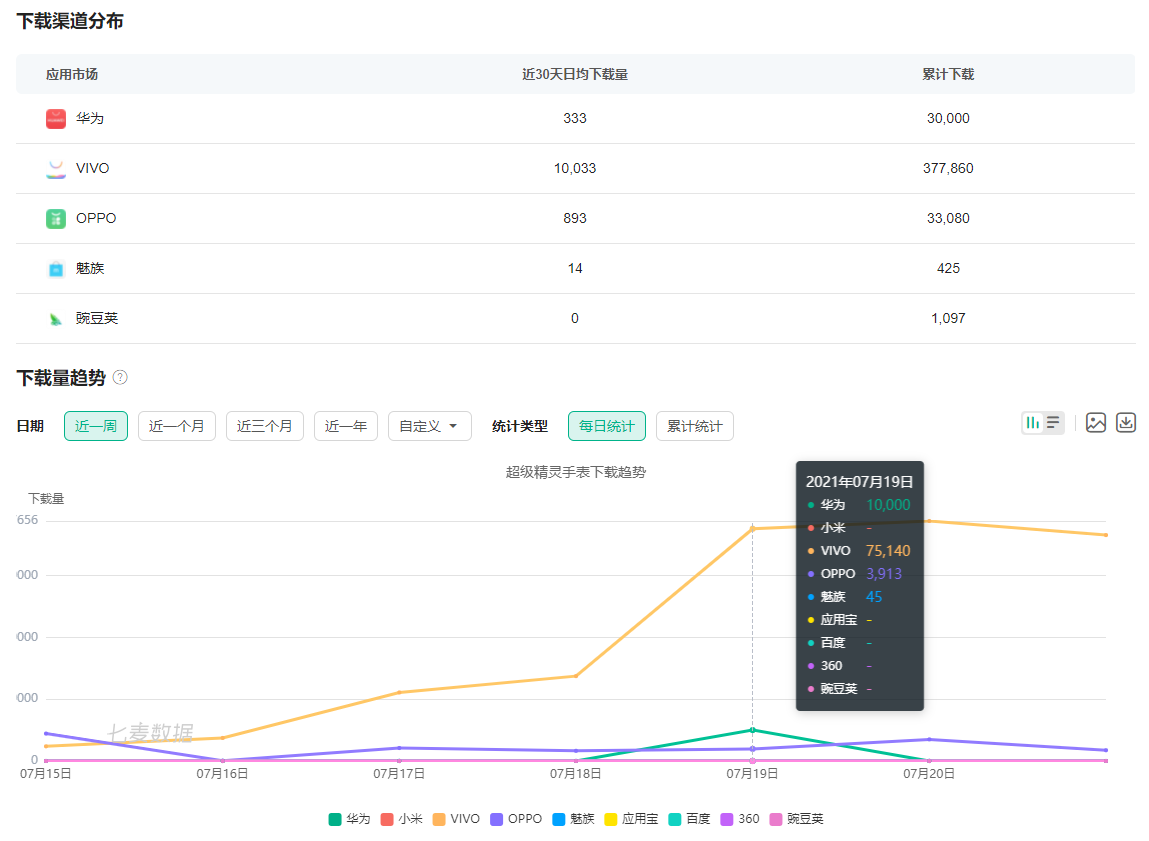This screenshot has height=841, width=1149.
Task: Open the 自定义 date range dropdown
Action: click(x=429, y=426)
